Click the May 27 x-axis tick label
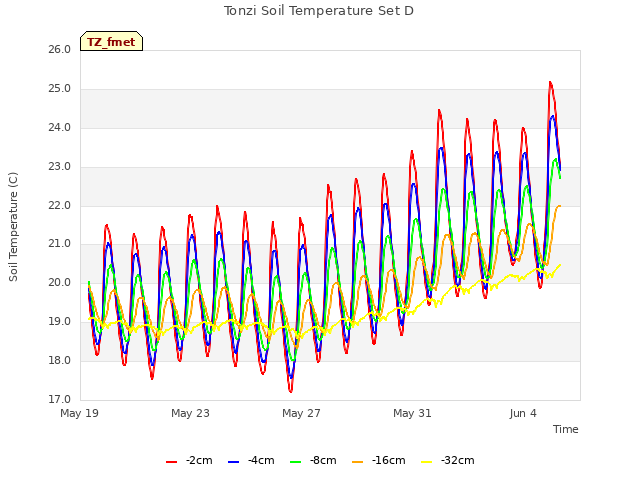640x480 pixels. 301,413
